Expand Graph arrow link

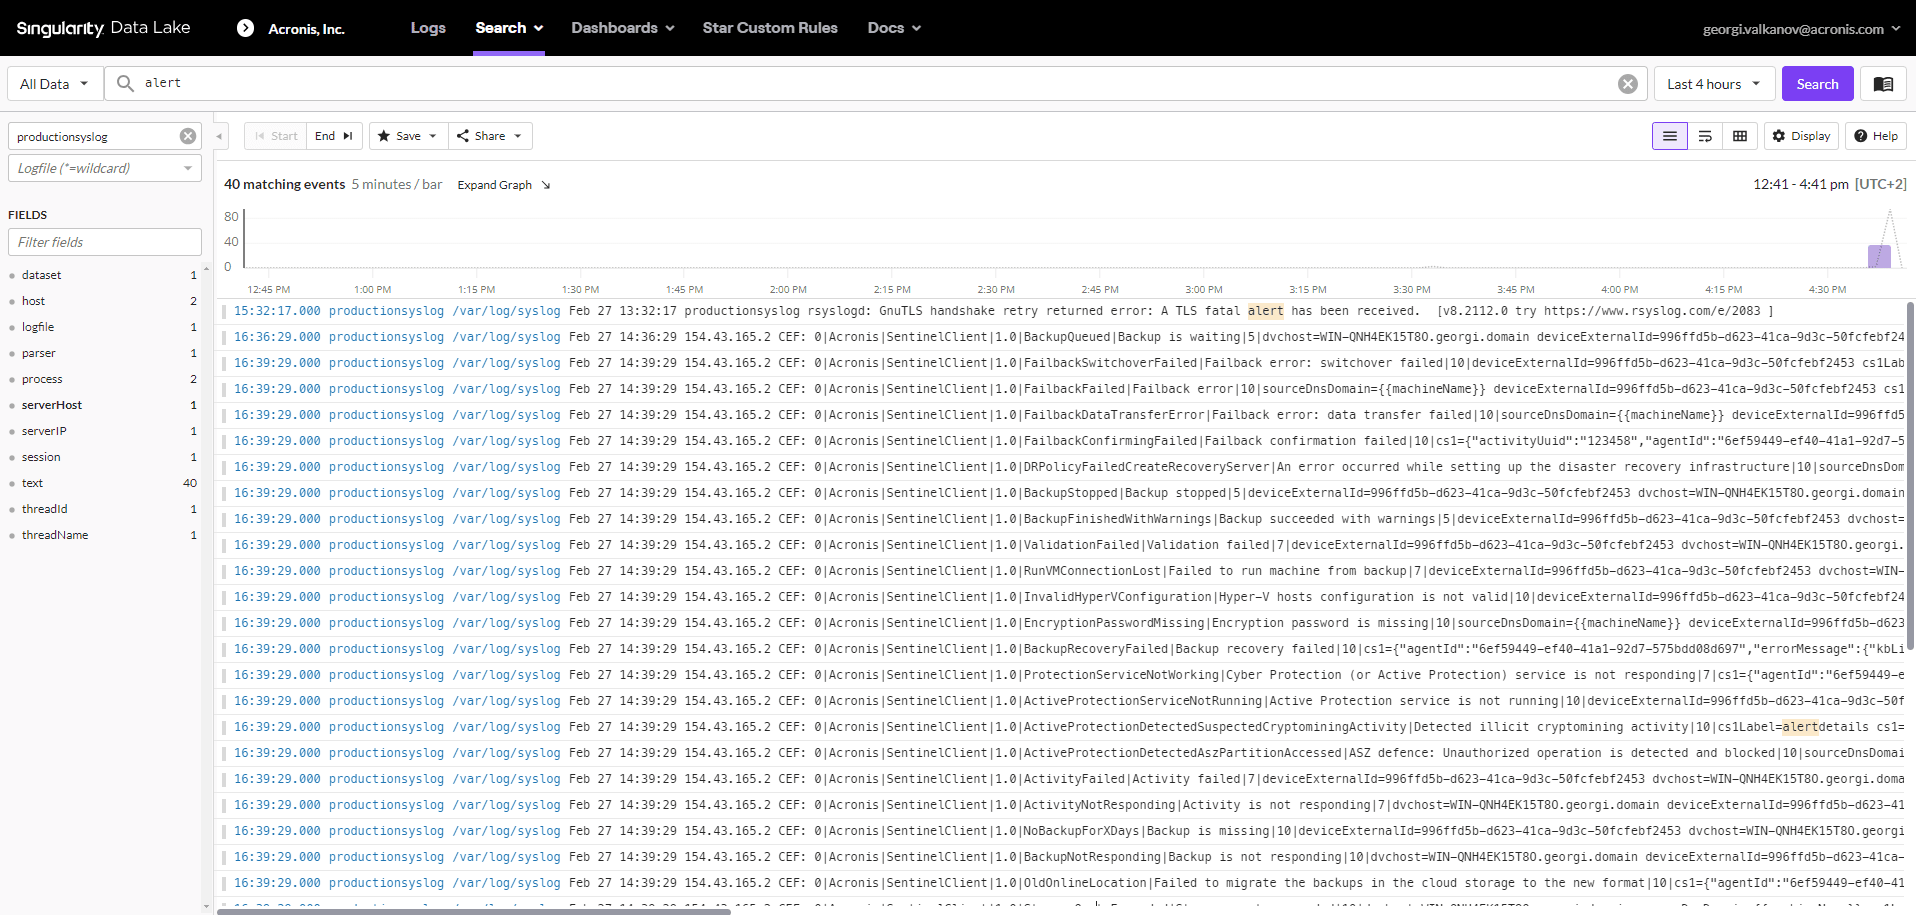(x=504, y=185)
